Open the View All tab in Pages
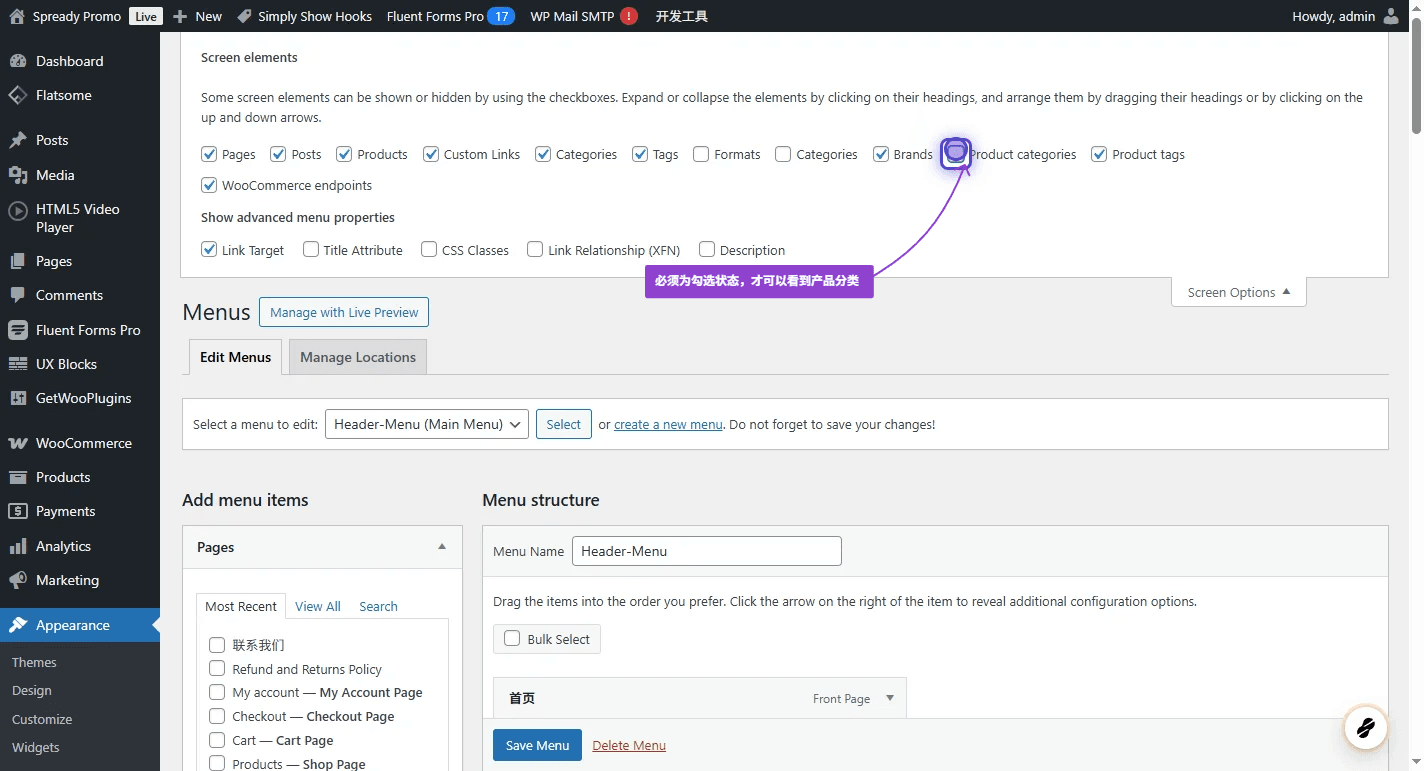The width and height of the screenshot is (1424, 771). [x=317, y=606]
